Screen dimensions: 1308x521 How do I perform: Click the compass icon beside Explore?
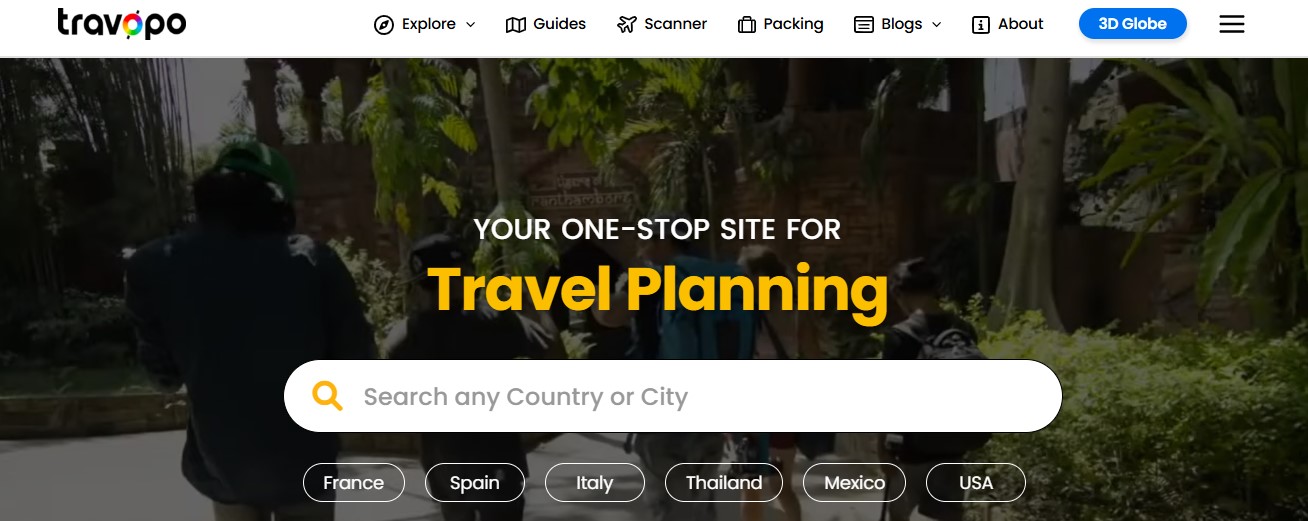pos(383,25)
